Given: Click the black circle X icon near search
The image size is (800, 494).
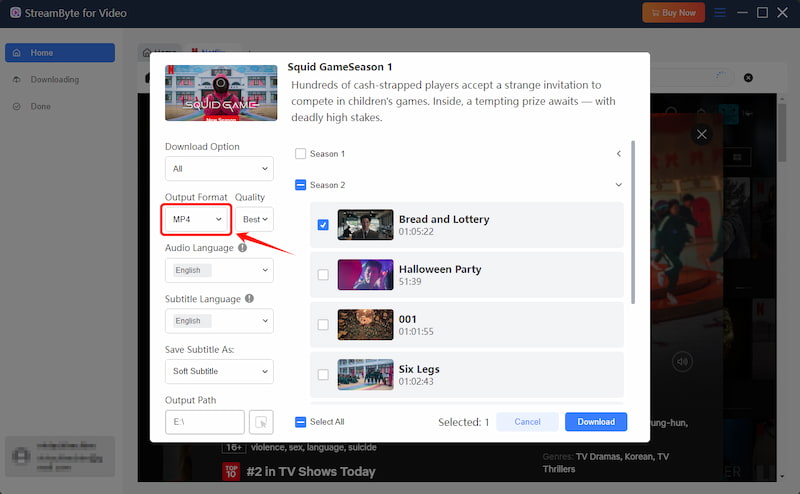Looking at the screenshot, I should [x=748, y=78].
